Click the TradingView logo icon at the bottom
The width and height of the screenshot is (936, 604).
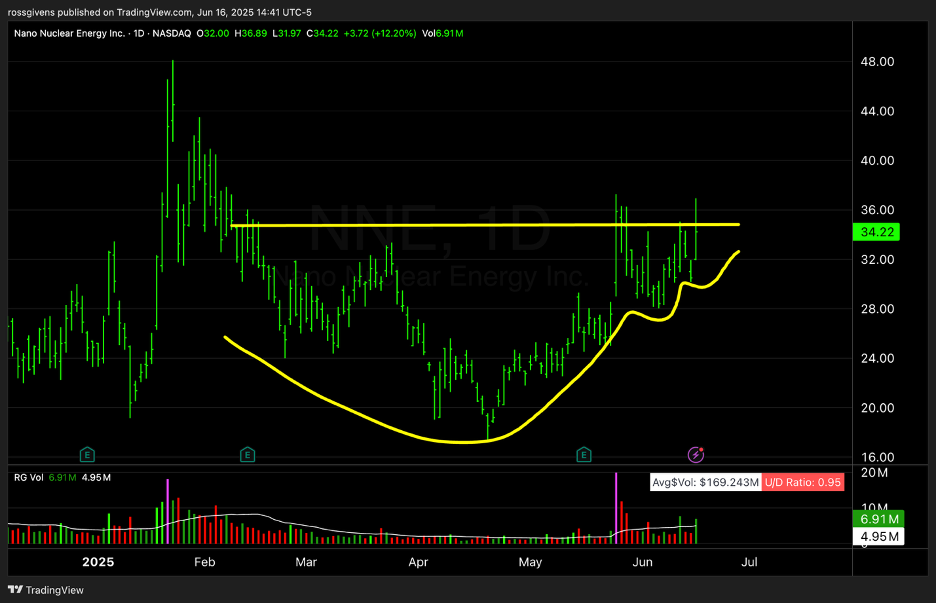click(x=16, y=590)
